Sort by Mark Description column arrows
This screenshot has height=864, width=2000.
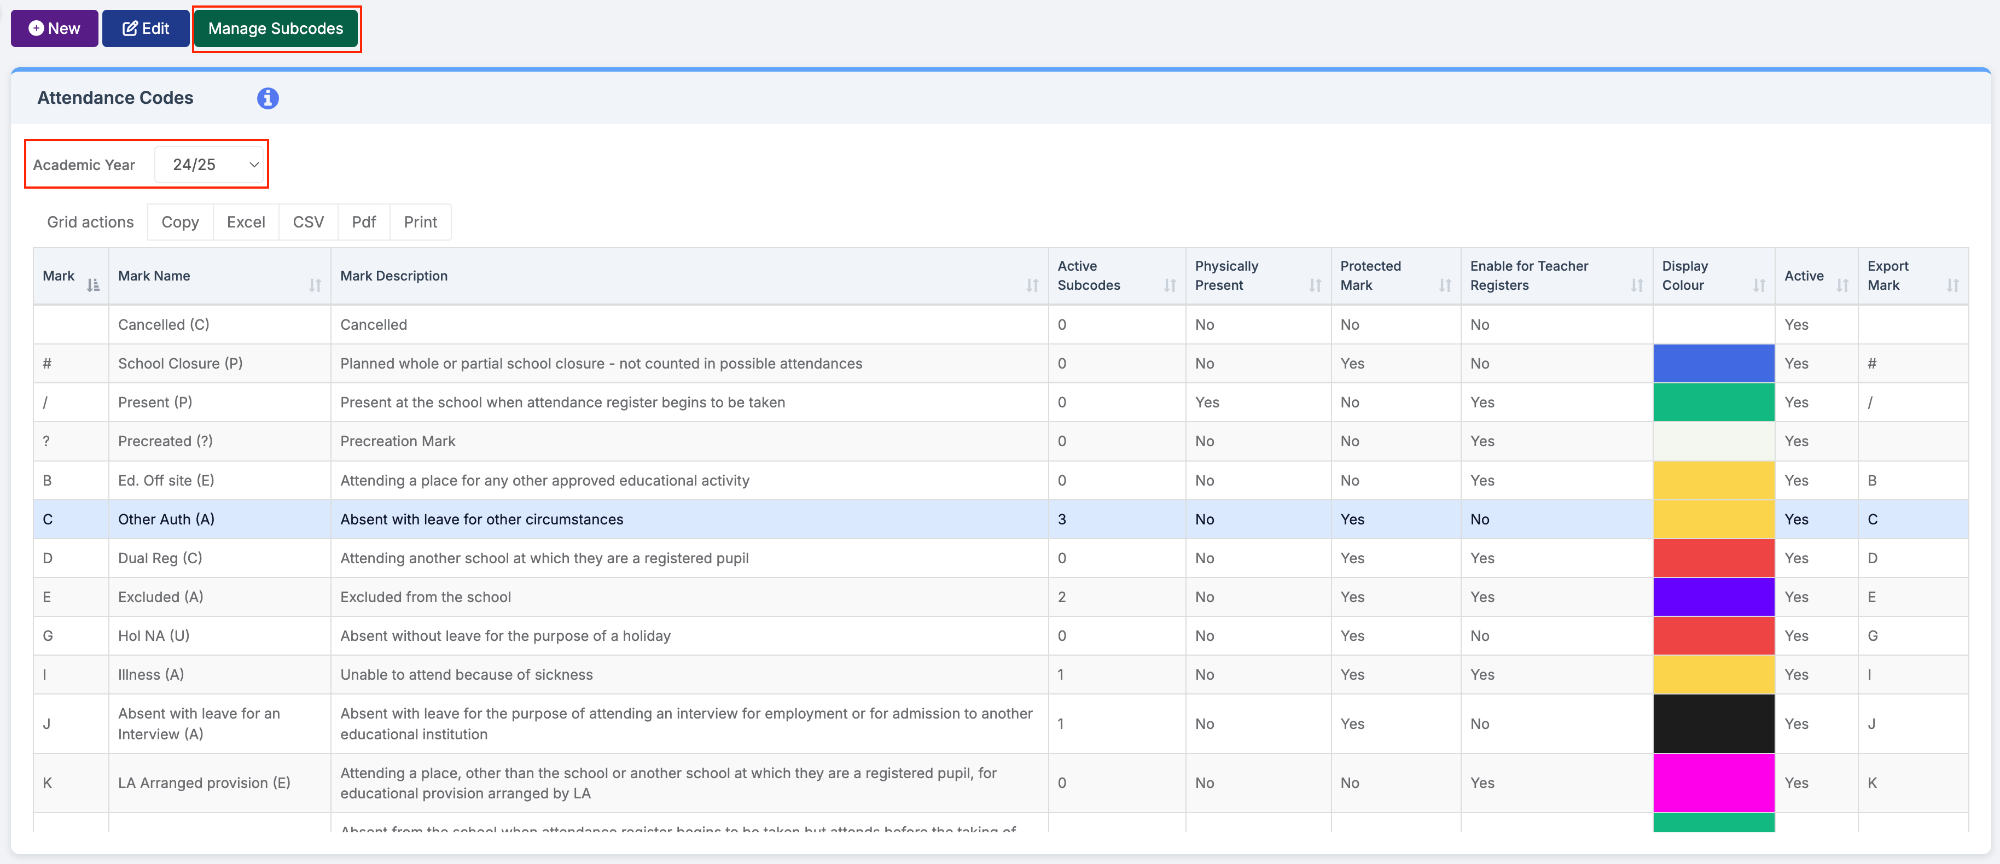coord(1032,285)
